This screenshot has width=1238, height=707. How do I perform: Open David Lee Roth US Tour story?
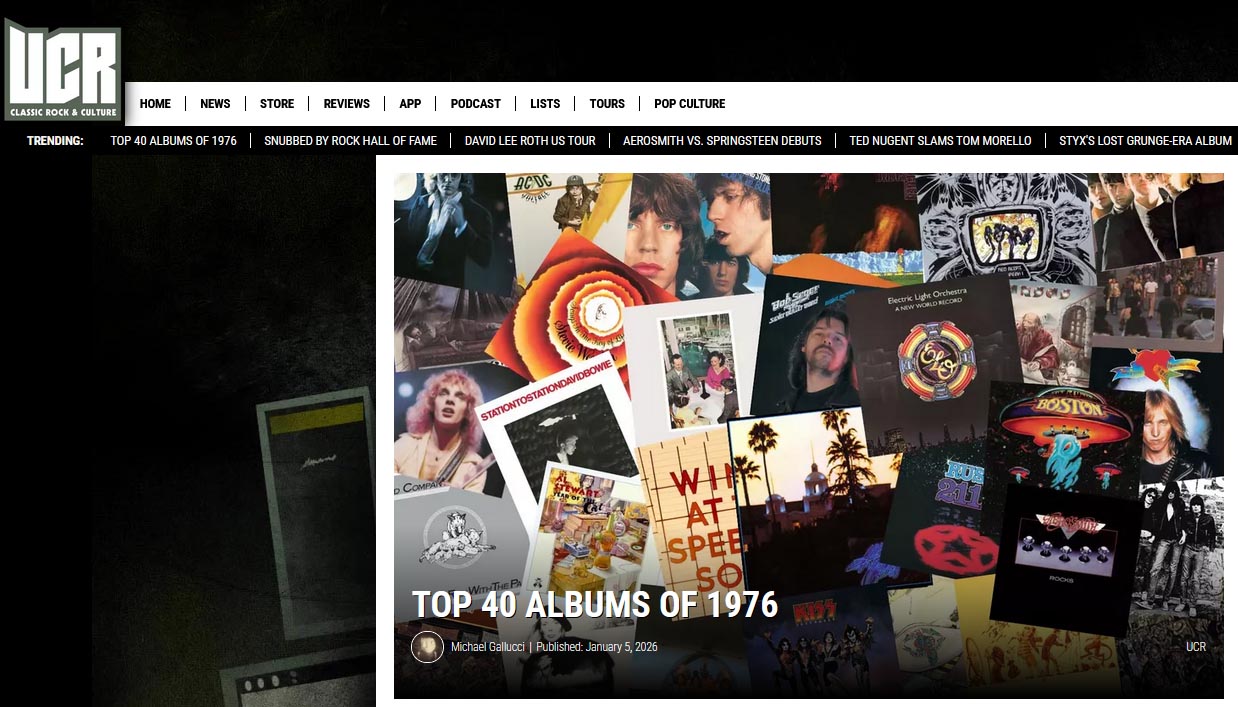pyautogui.click(x=530, y=141)
